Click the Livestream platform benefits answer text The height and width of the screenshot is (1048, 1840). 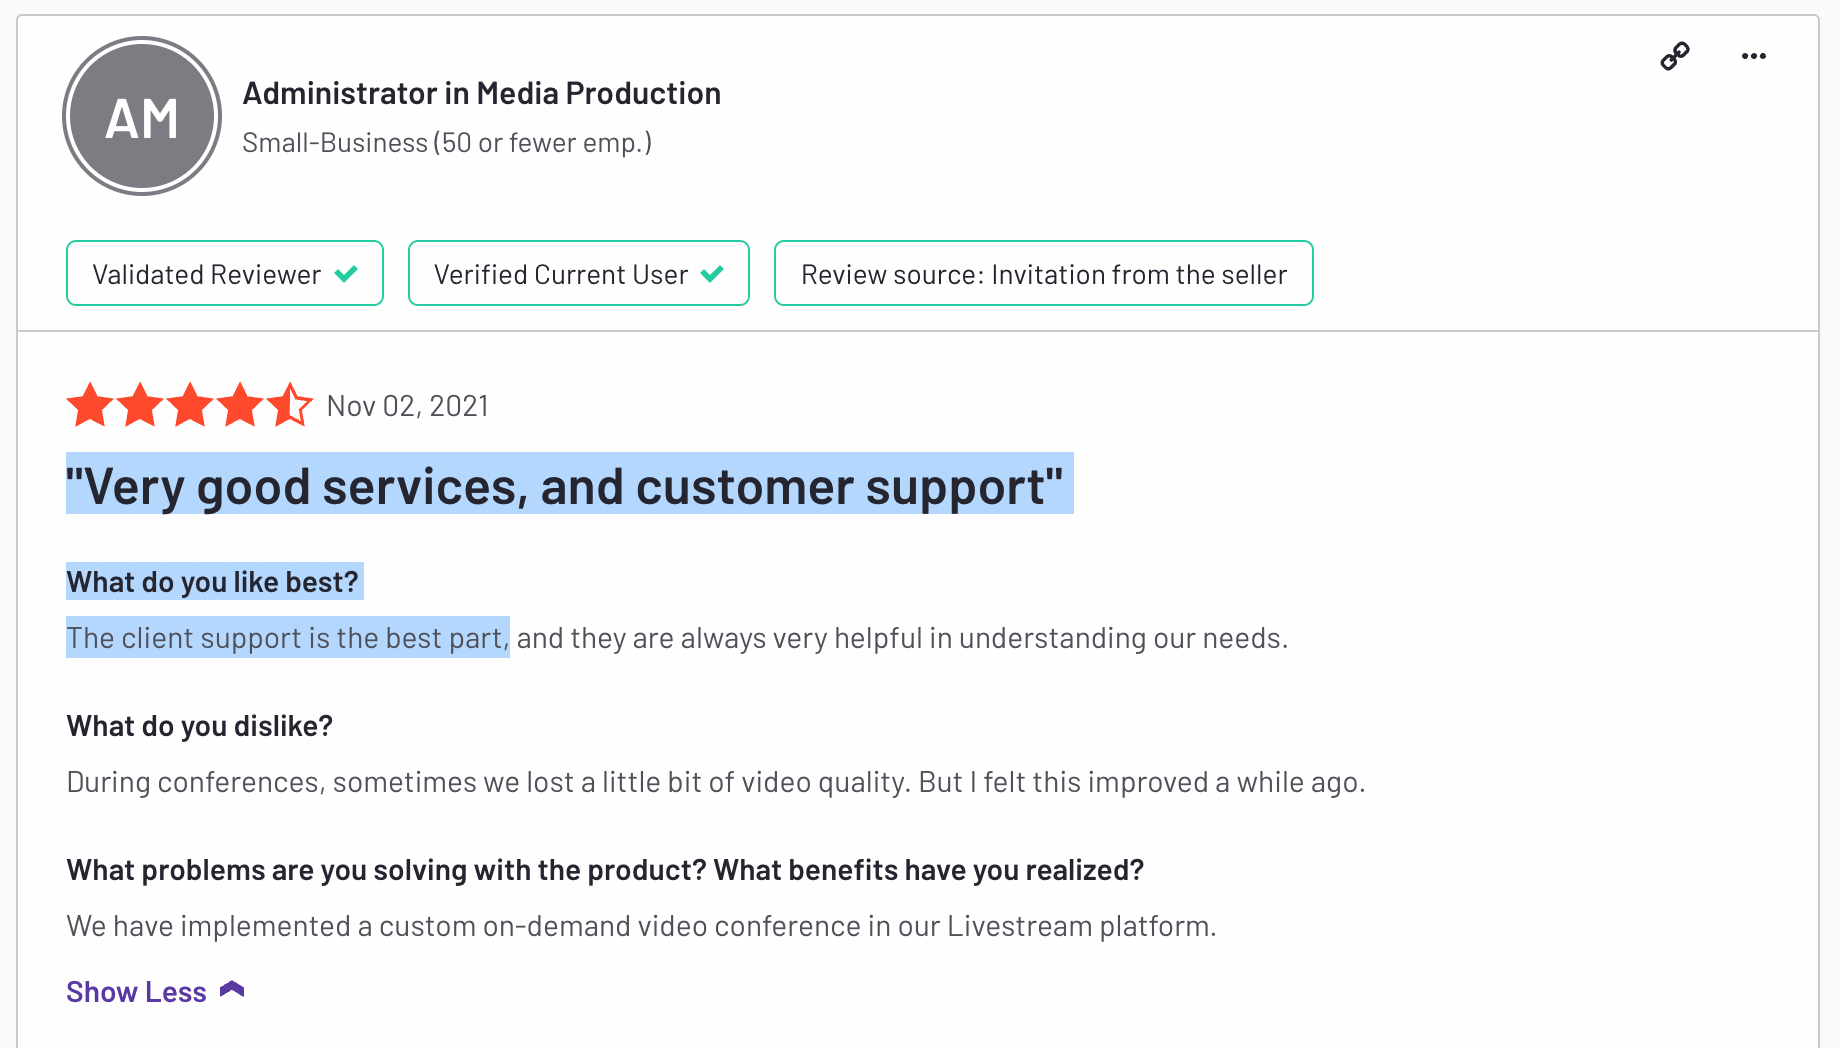click(x=642, y=926)
